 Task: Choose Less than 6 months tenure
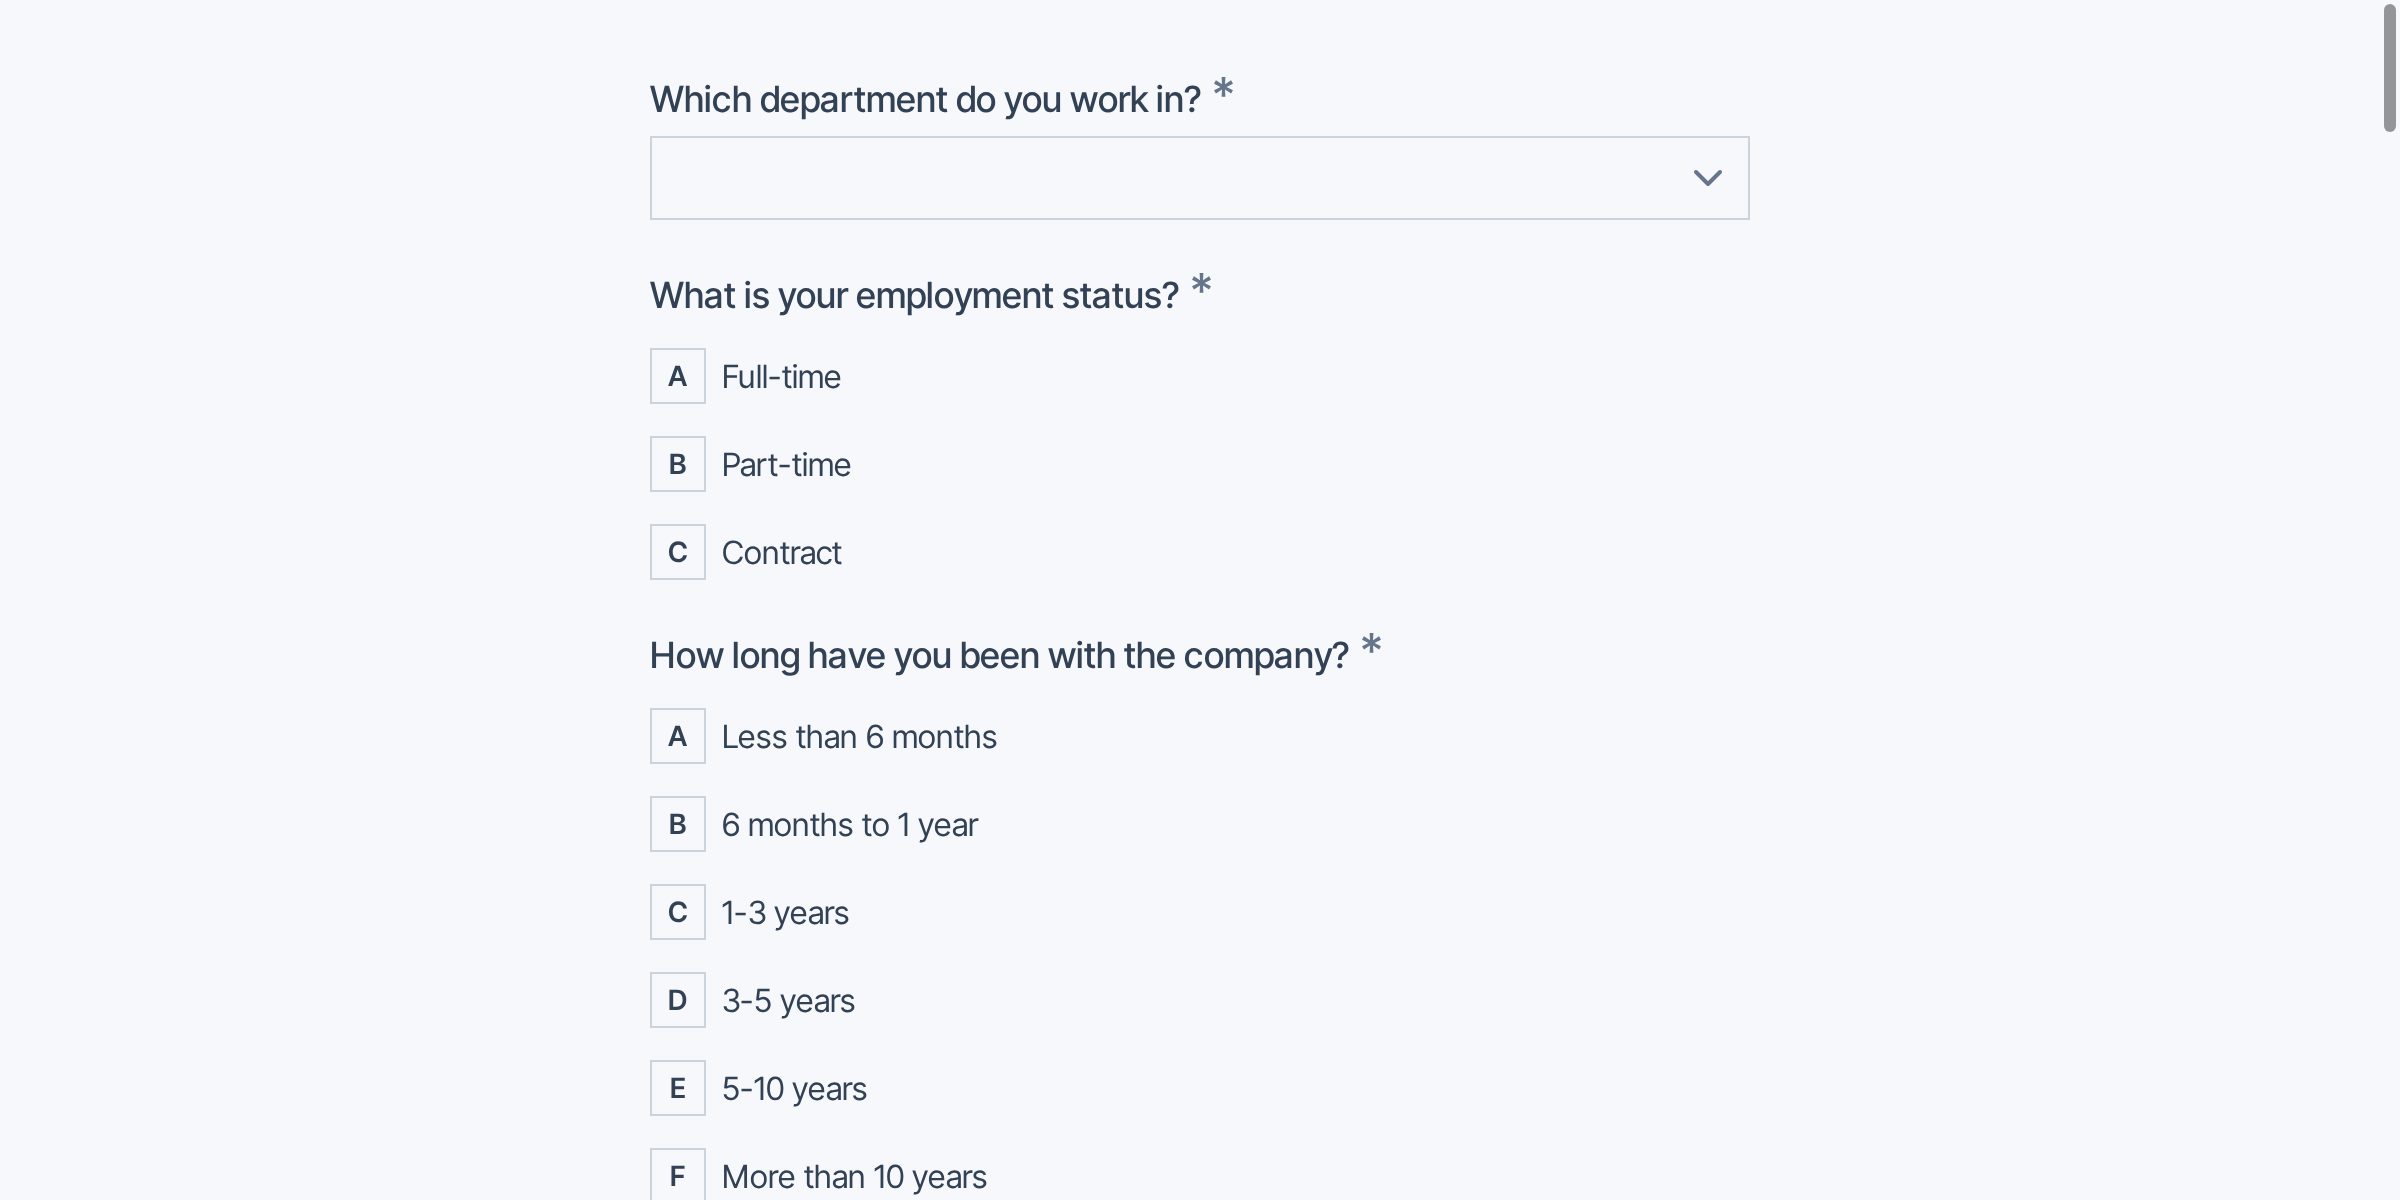point(858,736)
